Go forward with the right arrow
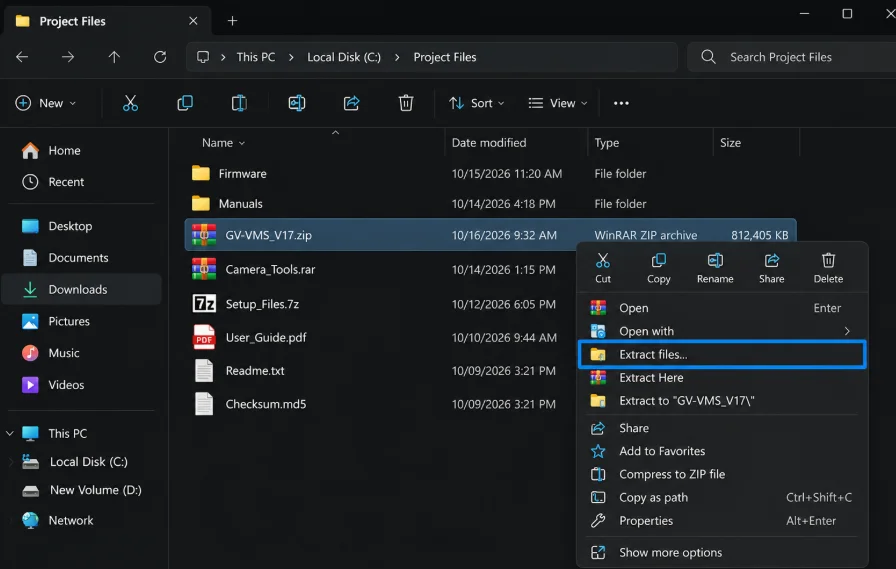This screenshot has width=896, height=569. pos(68,57)
